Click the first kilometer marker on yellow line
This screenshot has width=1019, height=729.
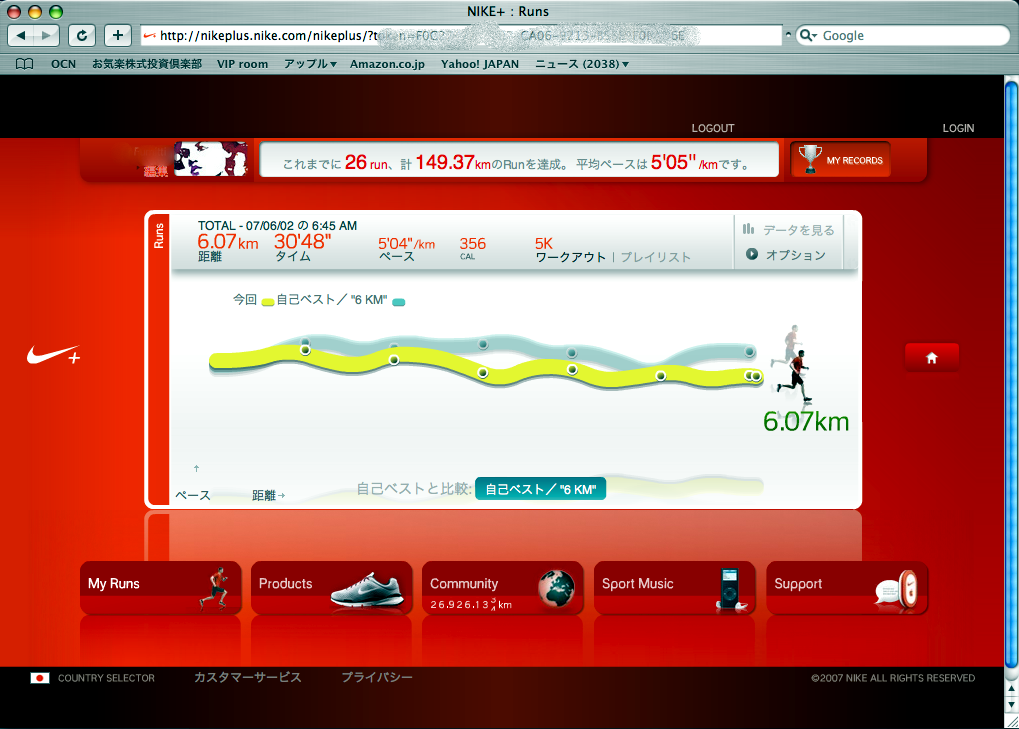pyautogui.click(x=305, y=350)
